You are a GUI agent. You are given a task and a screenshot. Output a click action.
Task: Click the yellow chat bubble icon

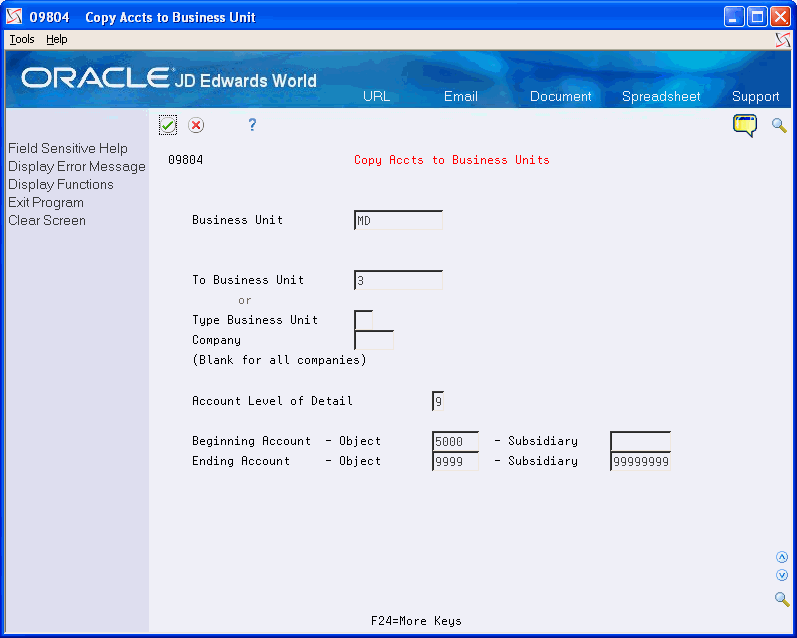click(745, 125)
